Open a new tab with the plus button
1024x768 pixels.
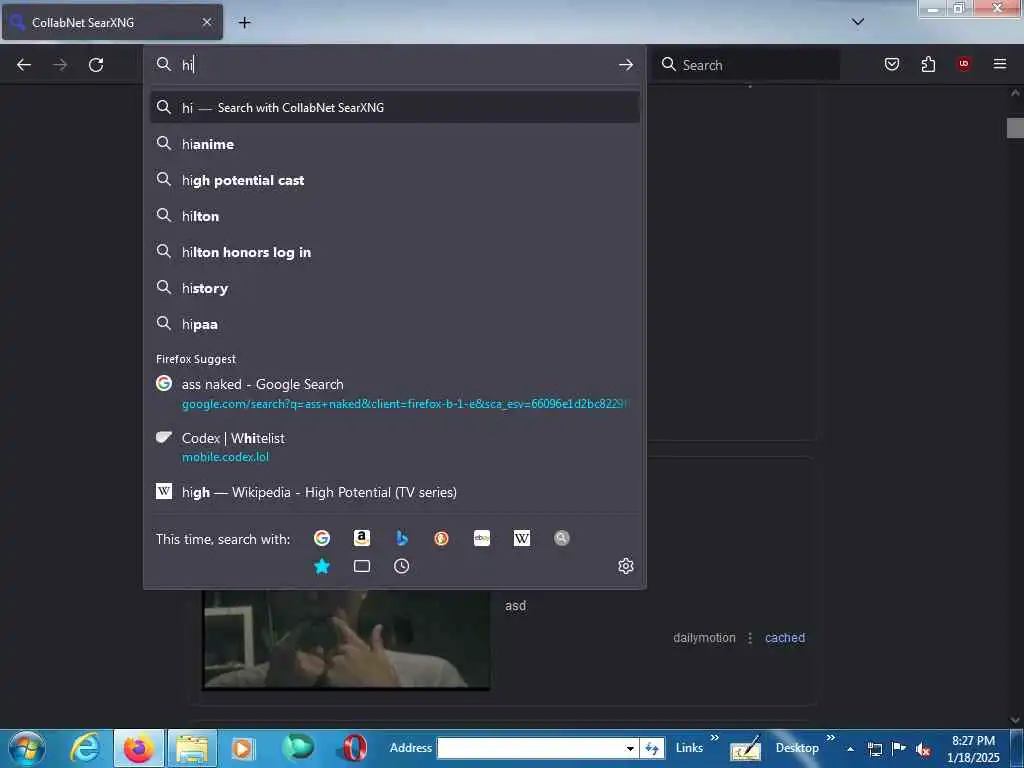coord(244,23)
